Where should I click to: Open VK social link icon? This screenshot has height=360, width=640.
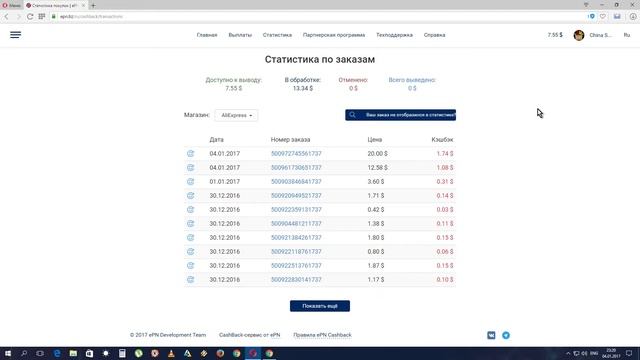point(491,335)
